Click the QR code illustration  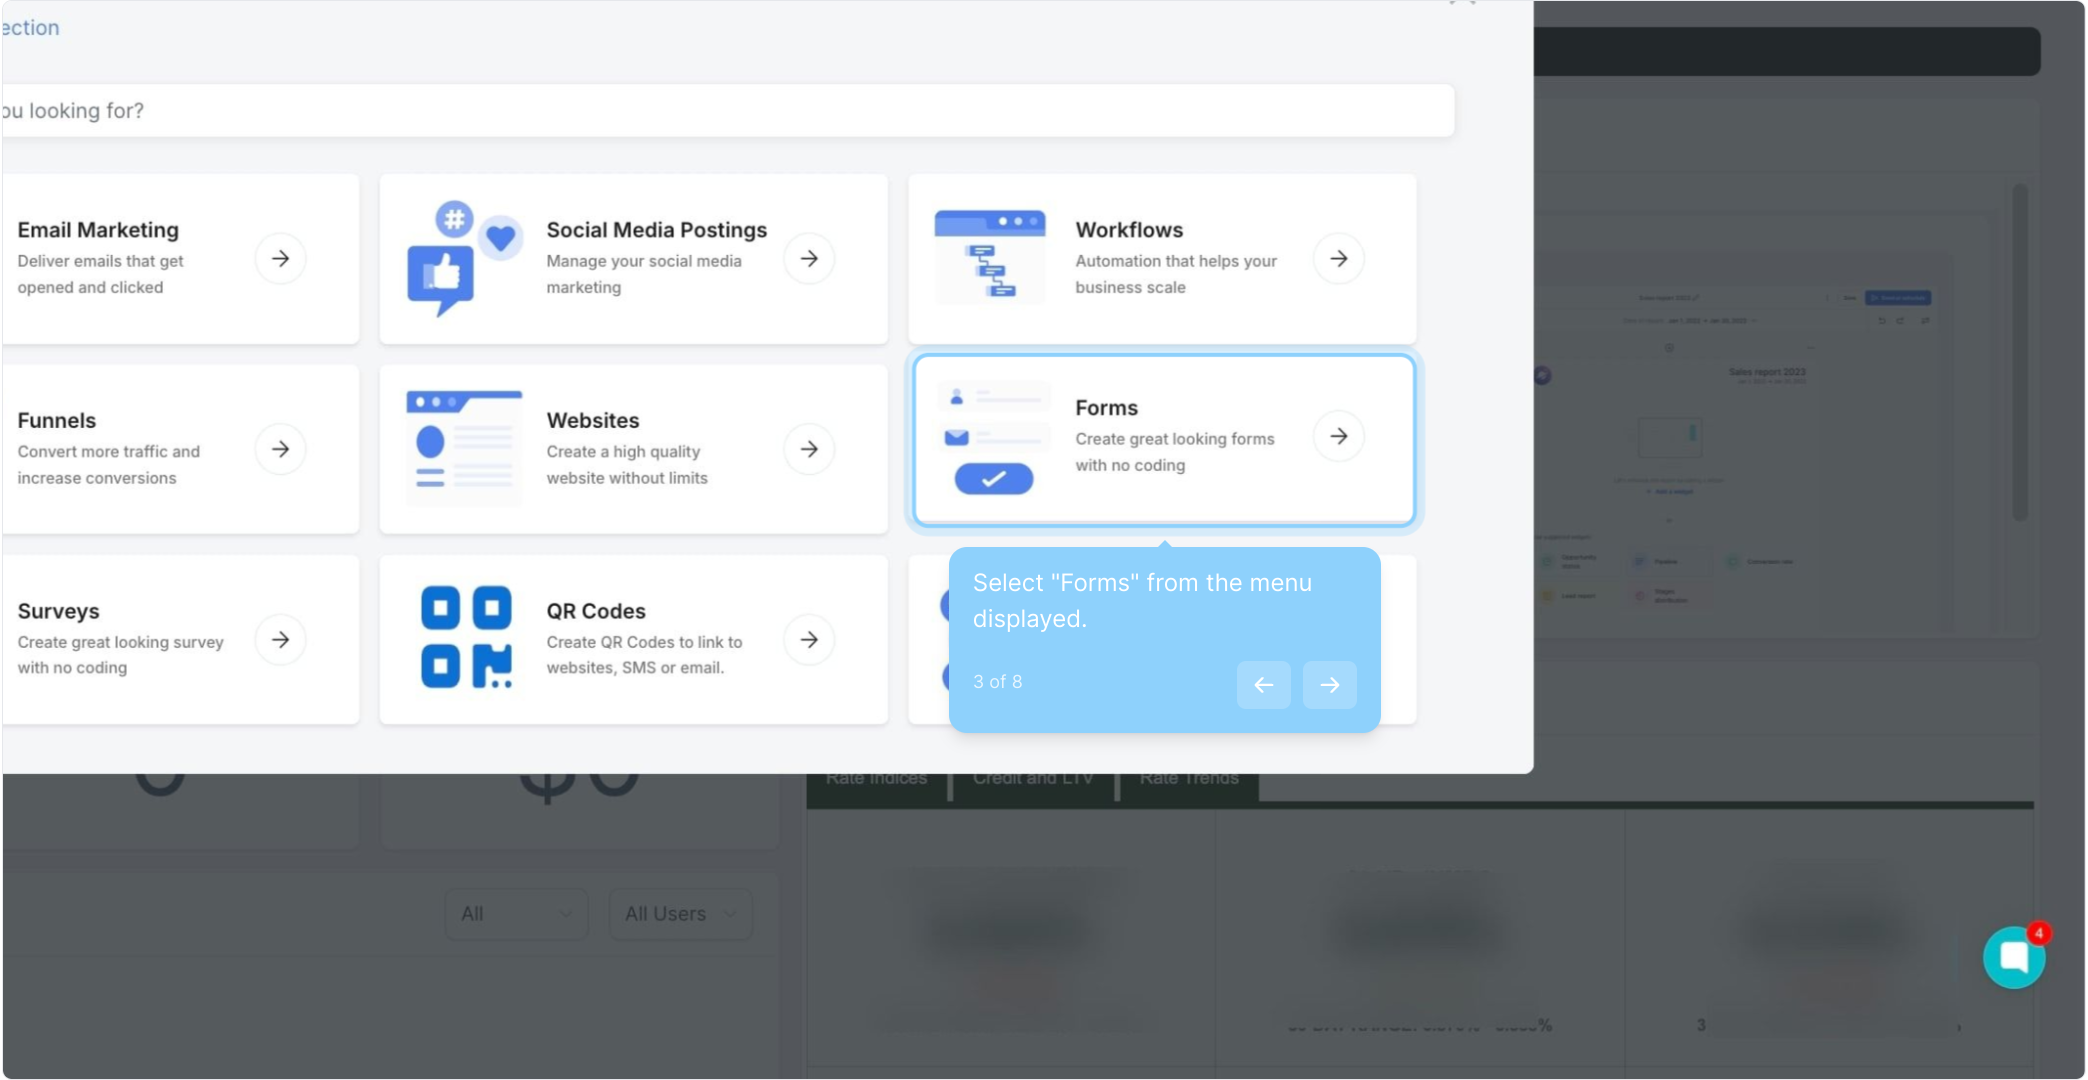pyautogui.click(x=466, y=638)
